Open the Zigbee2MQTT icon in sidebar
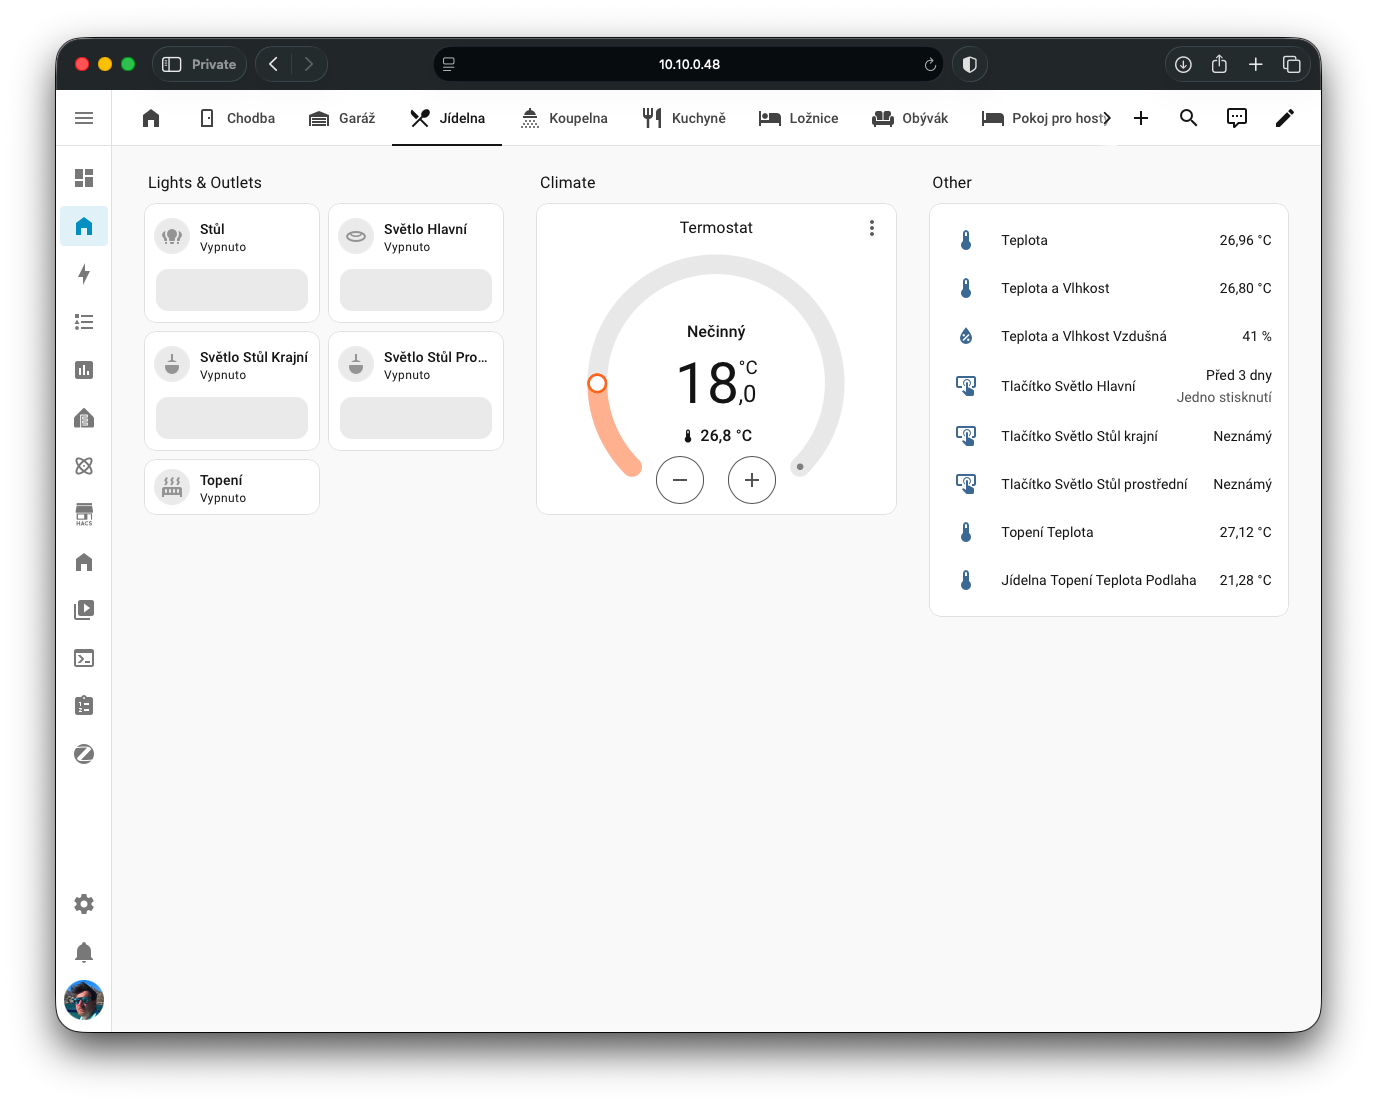Screen dimensions: 1377x1106 pos(84,754)
